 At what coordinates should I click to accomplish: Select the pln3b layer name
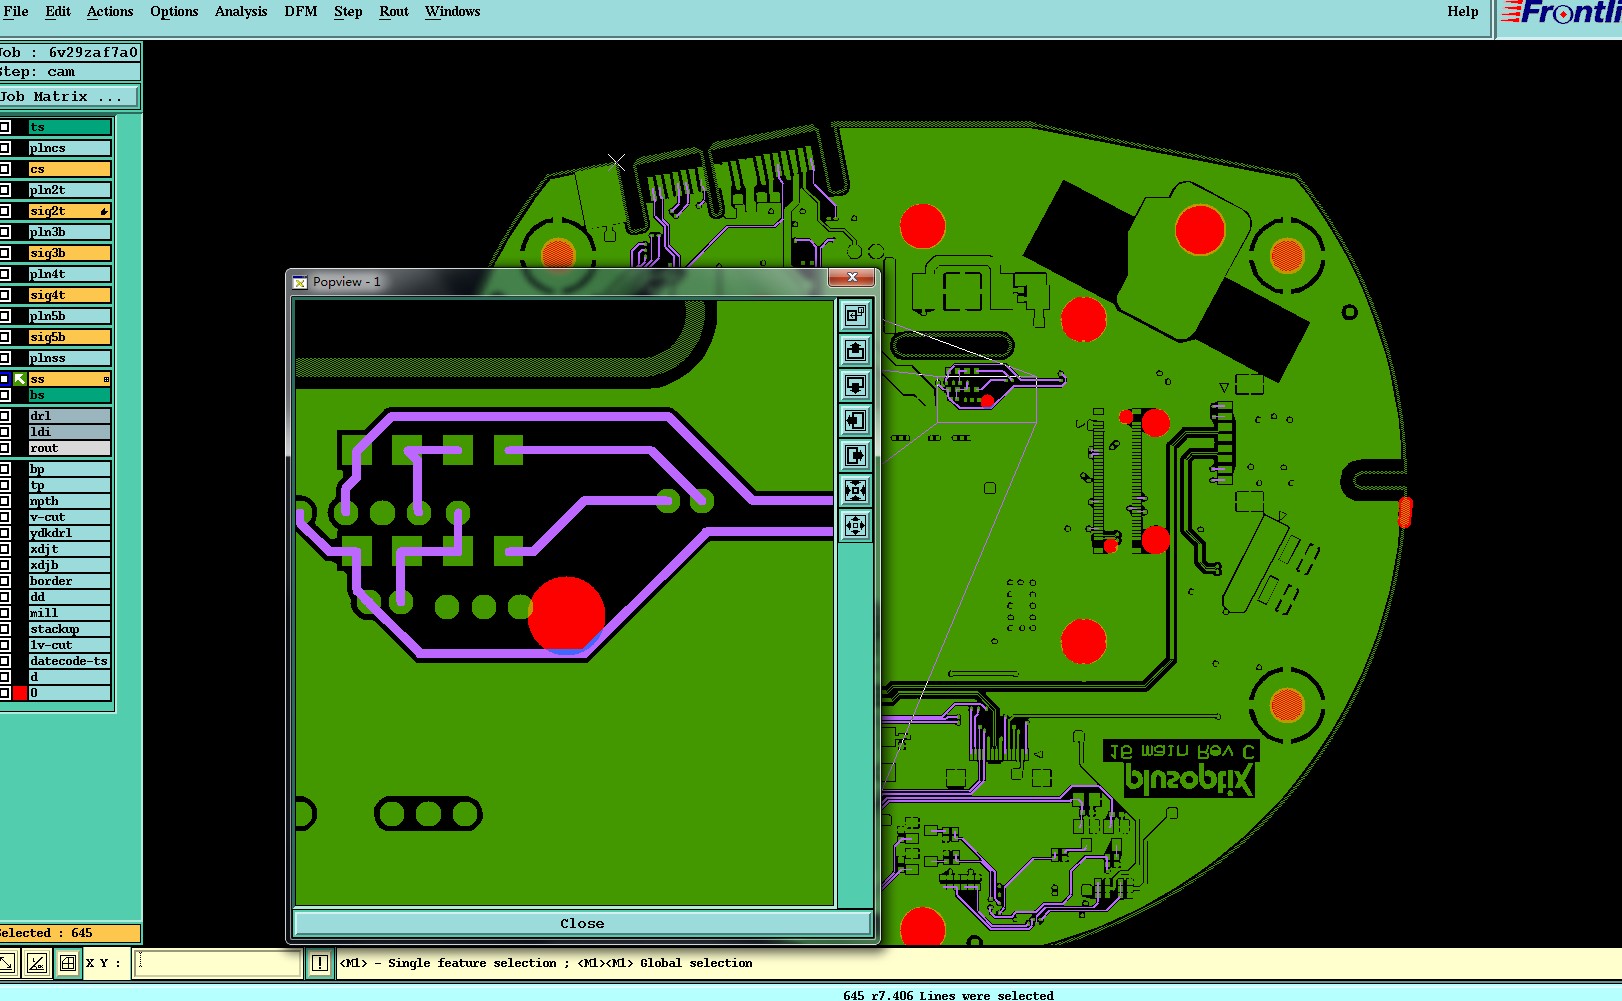point(69,232)
